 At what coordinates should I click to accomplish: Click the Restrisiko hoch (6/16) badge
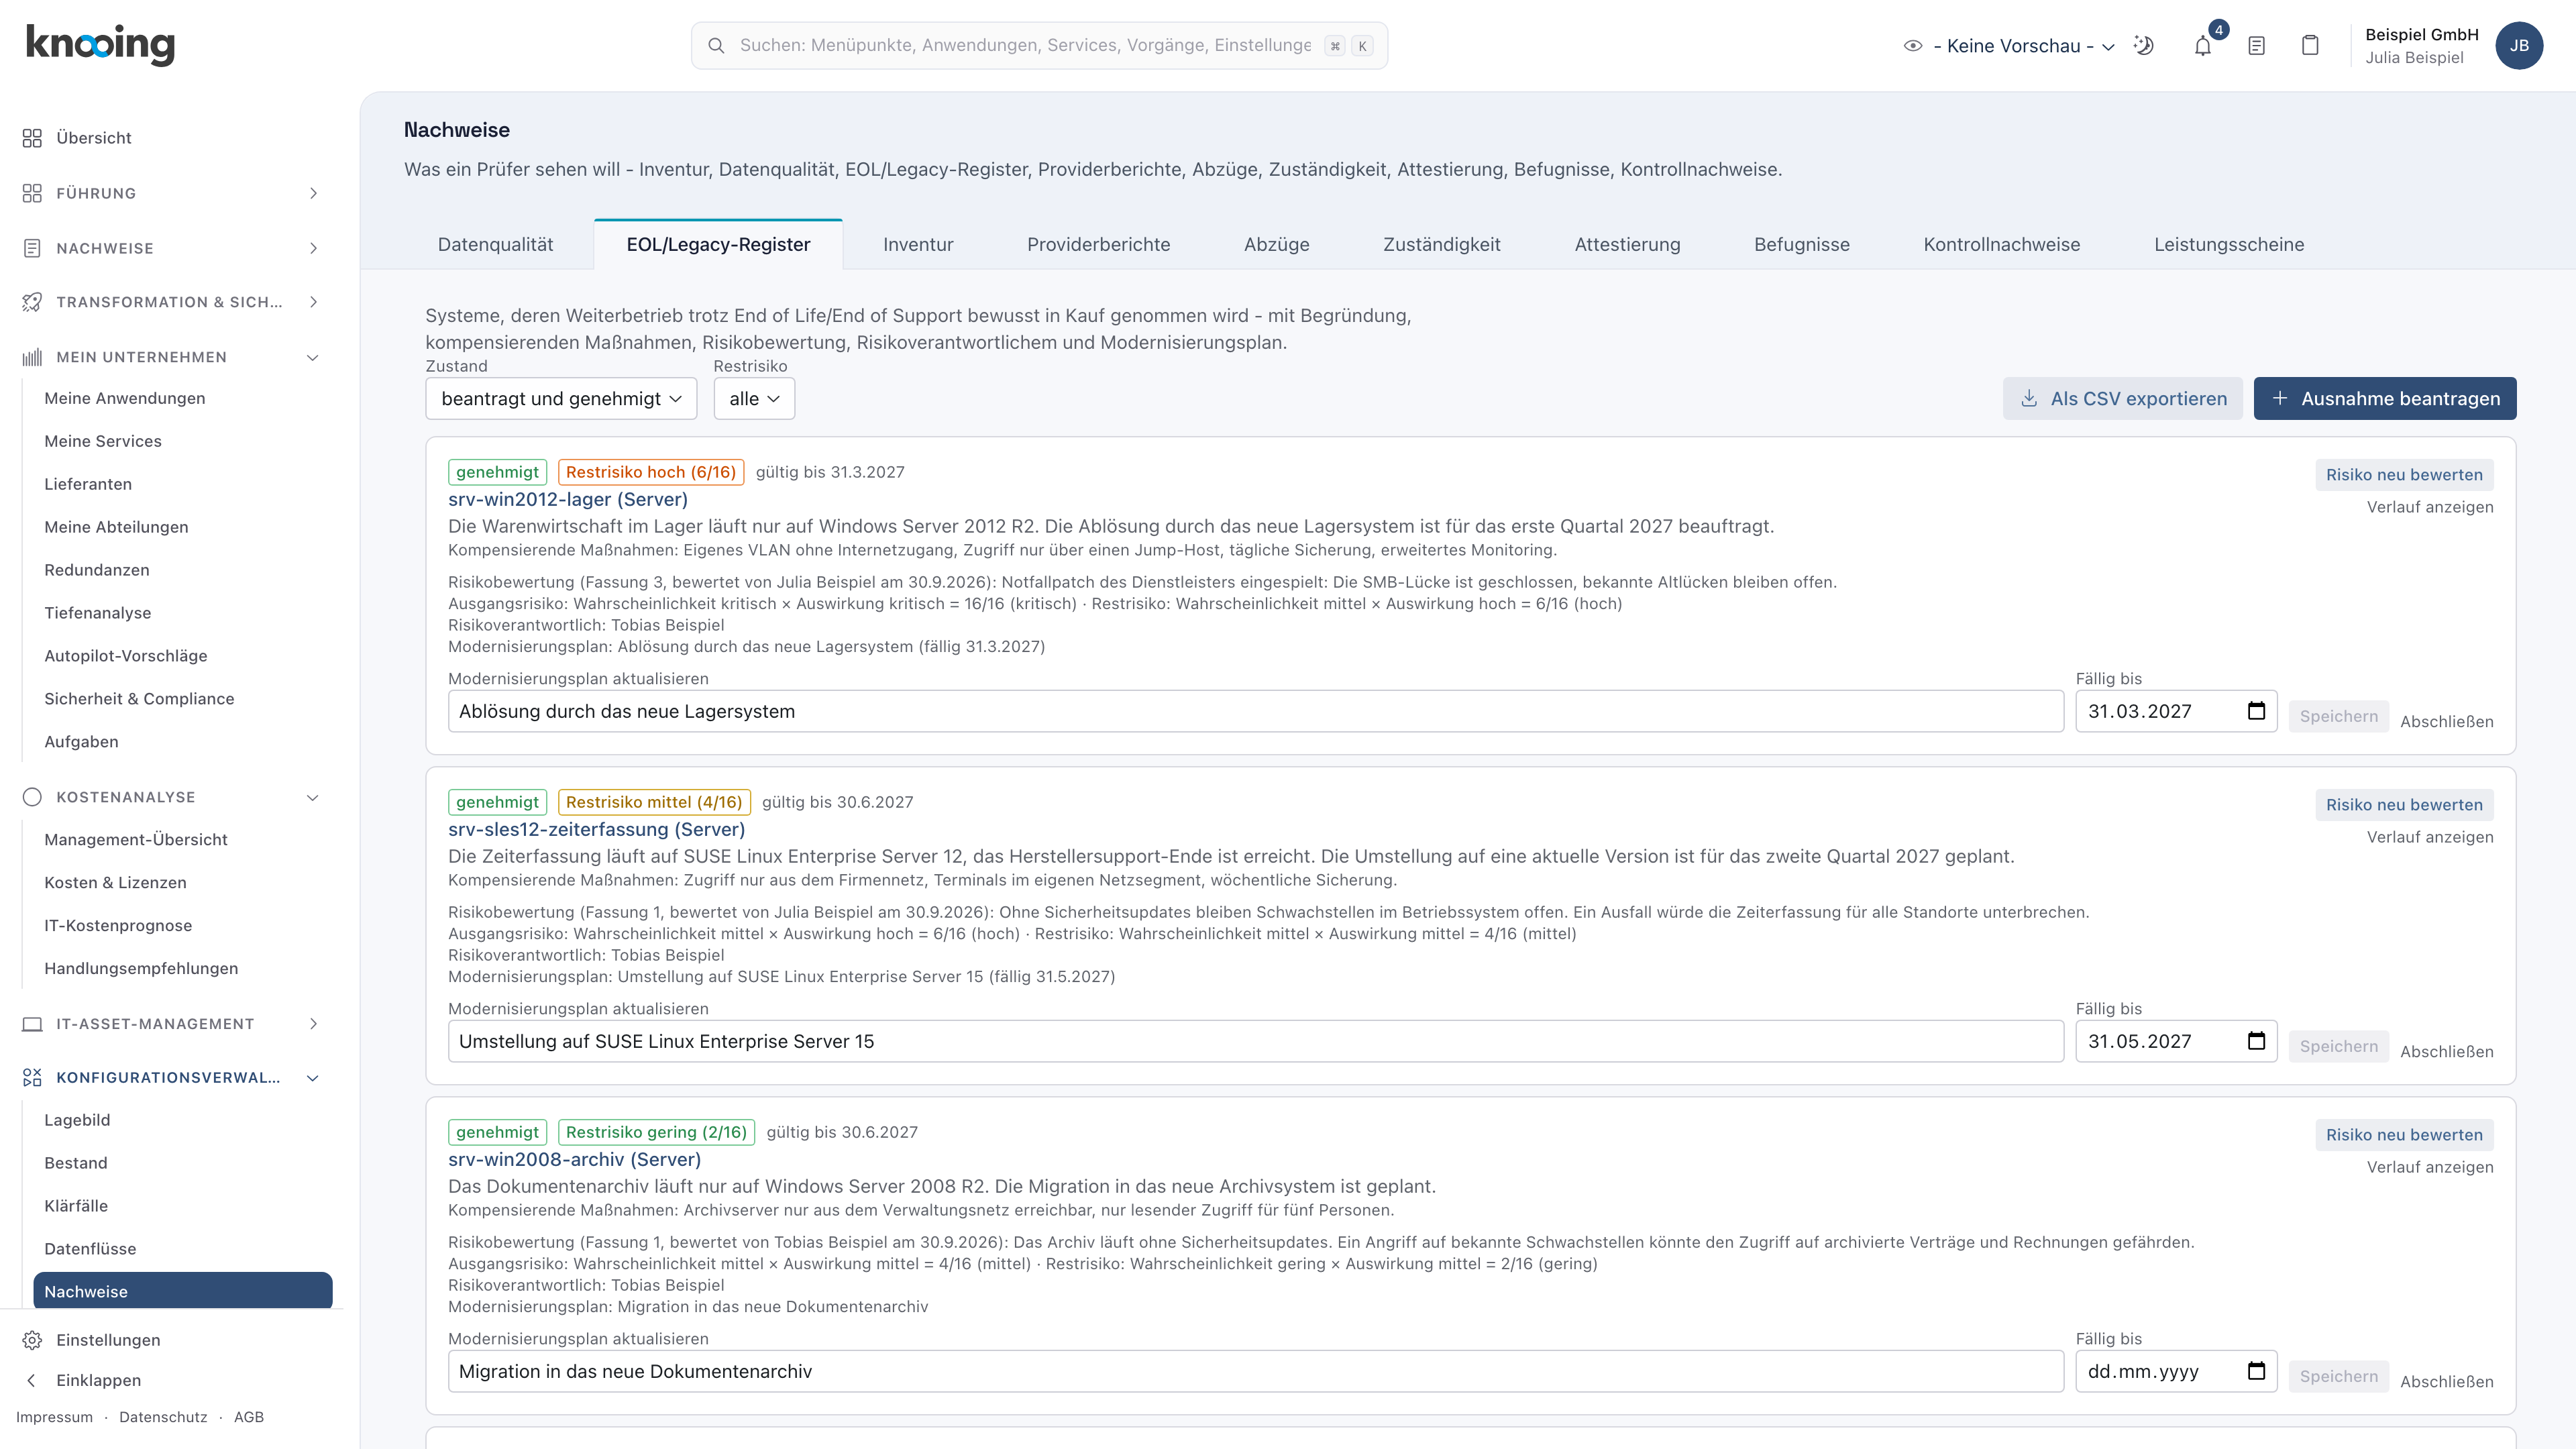tap(651, 472)
